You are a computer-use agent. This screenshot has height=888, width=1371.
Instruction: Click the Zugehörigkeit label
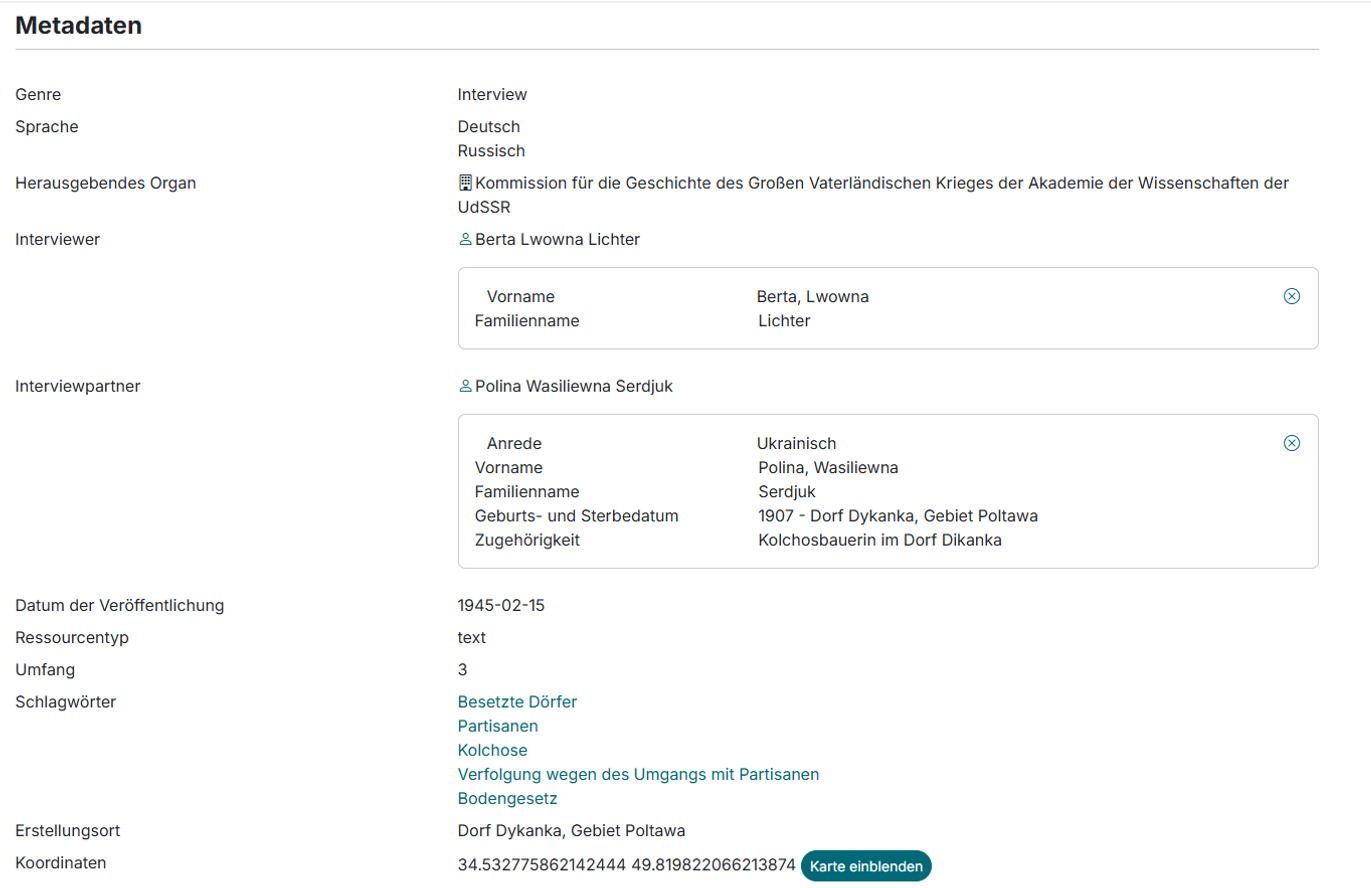(x=527, y=540)
